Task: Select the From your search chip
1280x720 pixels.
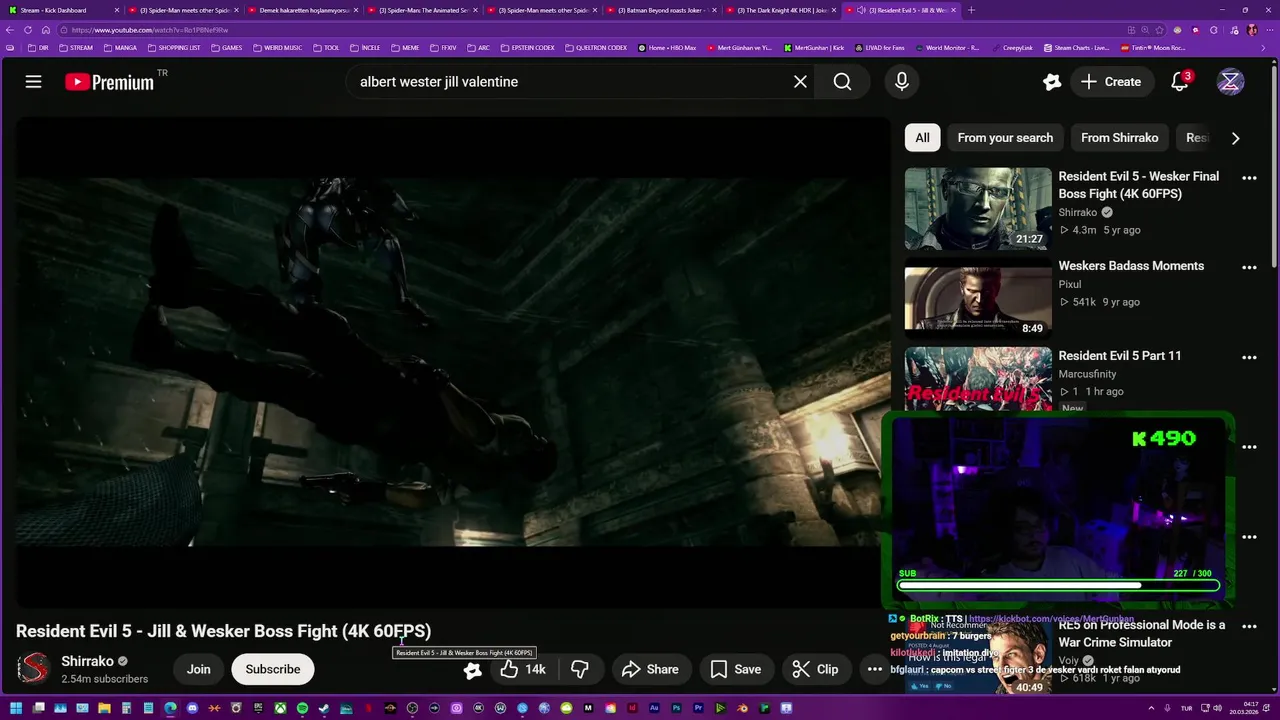Action: click(x=1005, y=138)
